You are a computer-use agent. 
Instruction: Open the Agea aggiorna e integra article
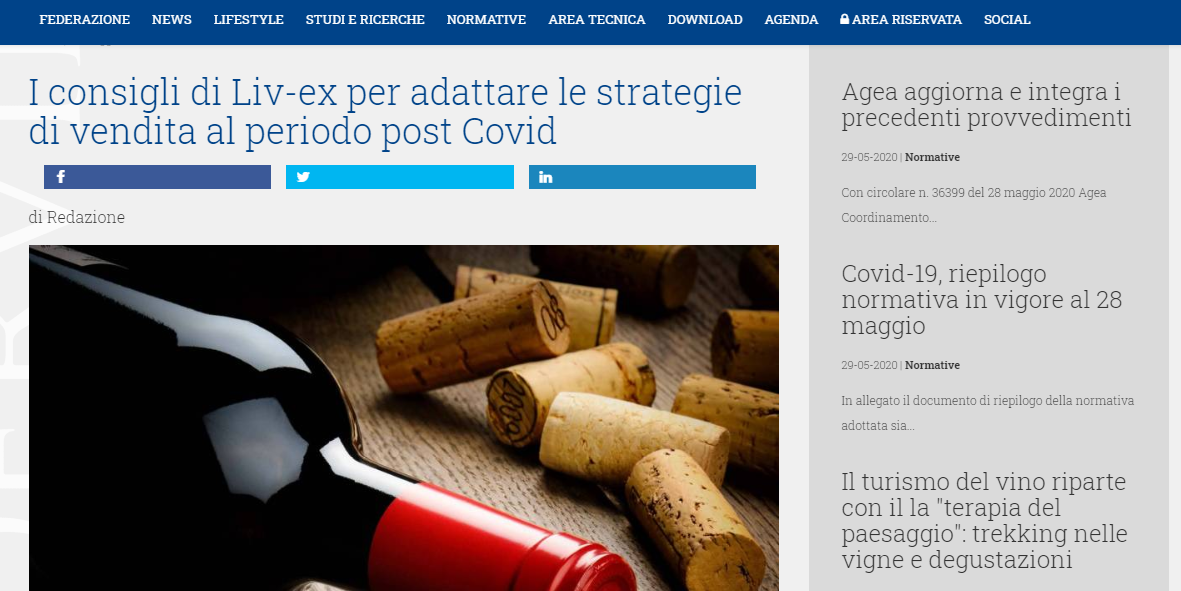[987, 105]
